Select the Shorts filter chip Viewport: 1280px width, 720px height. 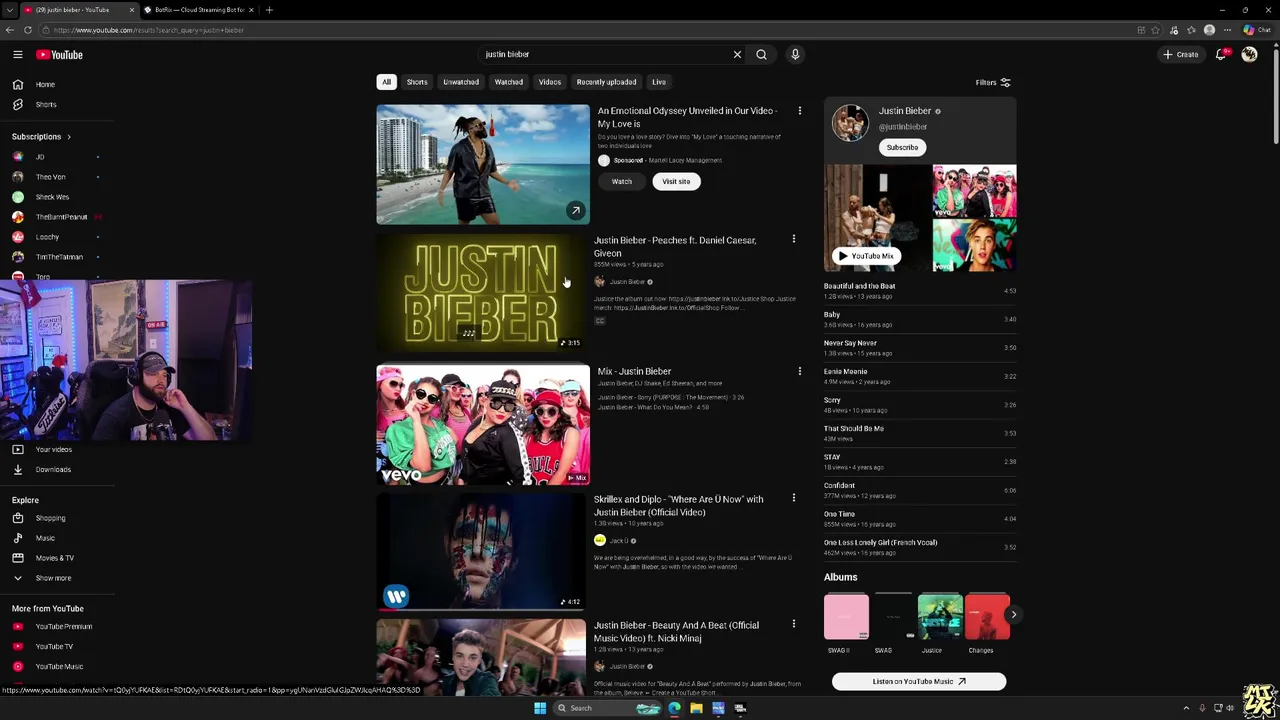coord(417,82)
